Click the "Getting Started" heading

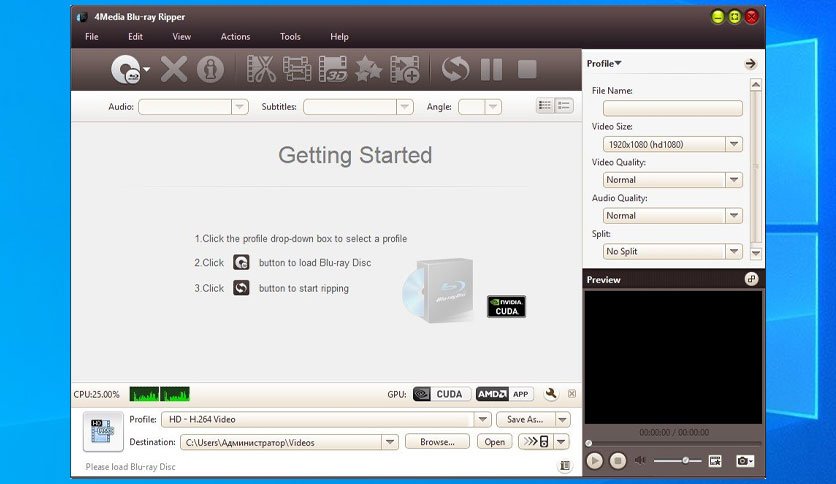[355, 155]
